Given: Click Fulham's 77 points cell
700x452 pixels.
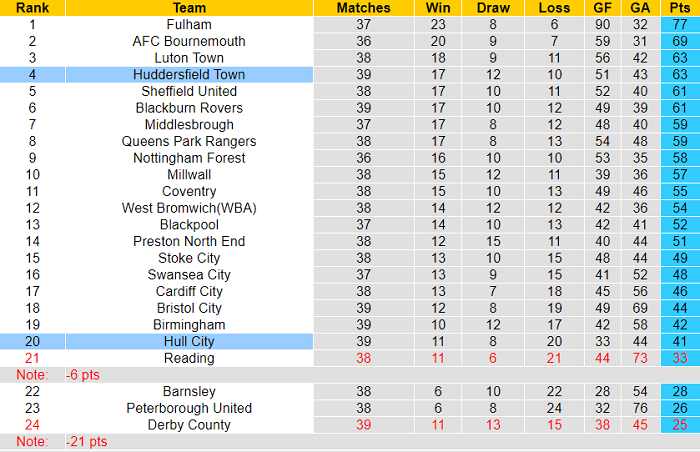Looking at the screenshot, I should tap(680, 24).
